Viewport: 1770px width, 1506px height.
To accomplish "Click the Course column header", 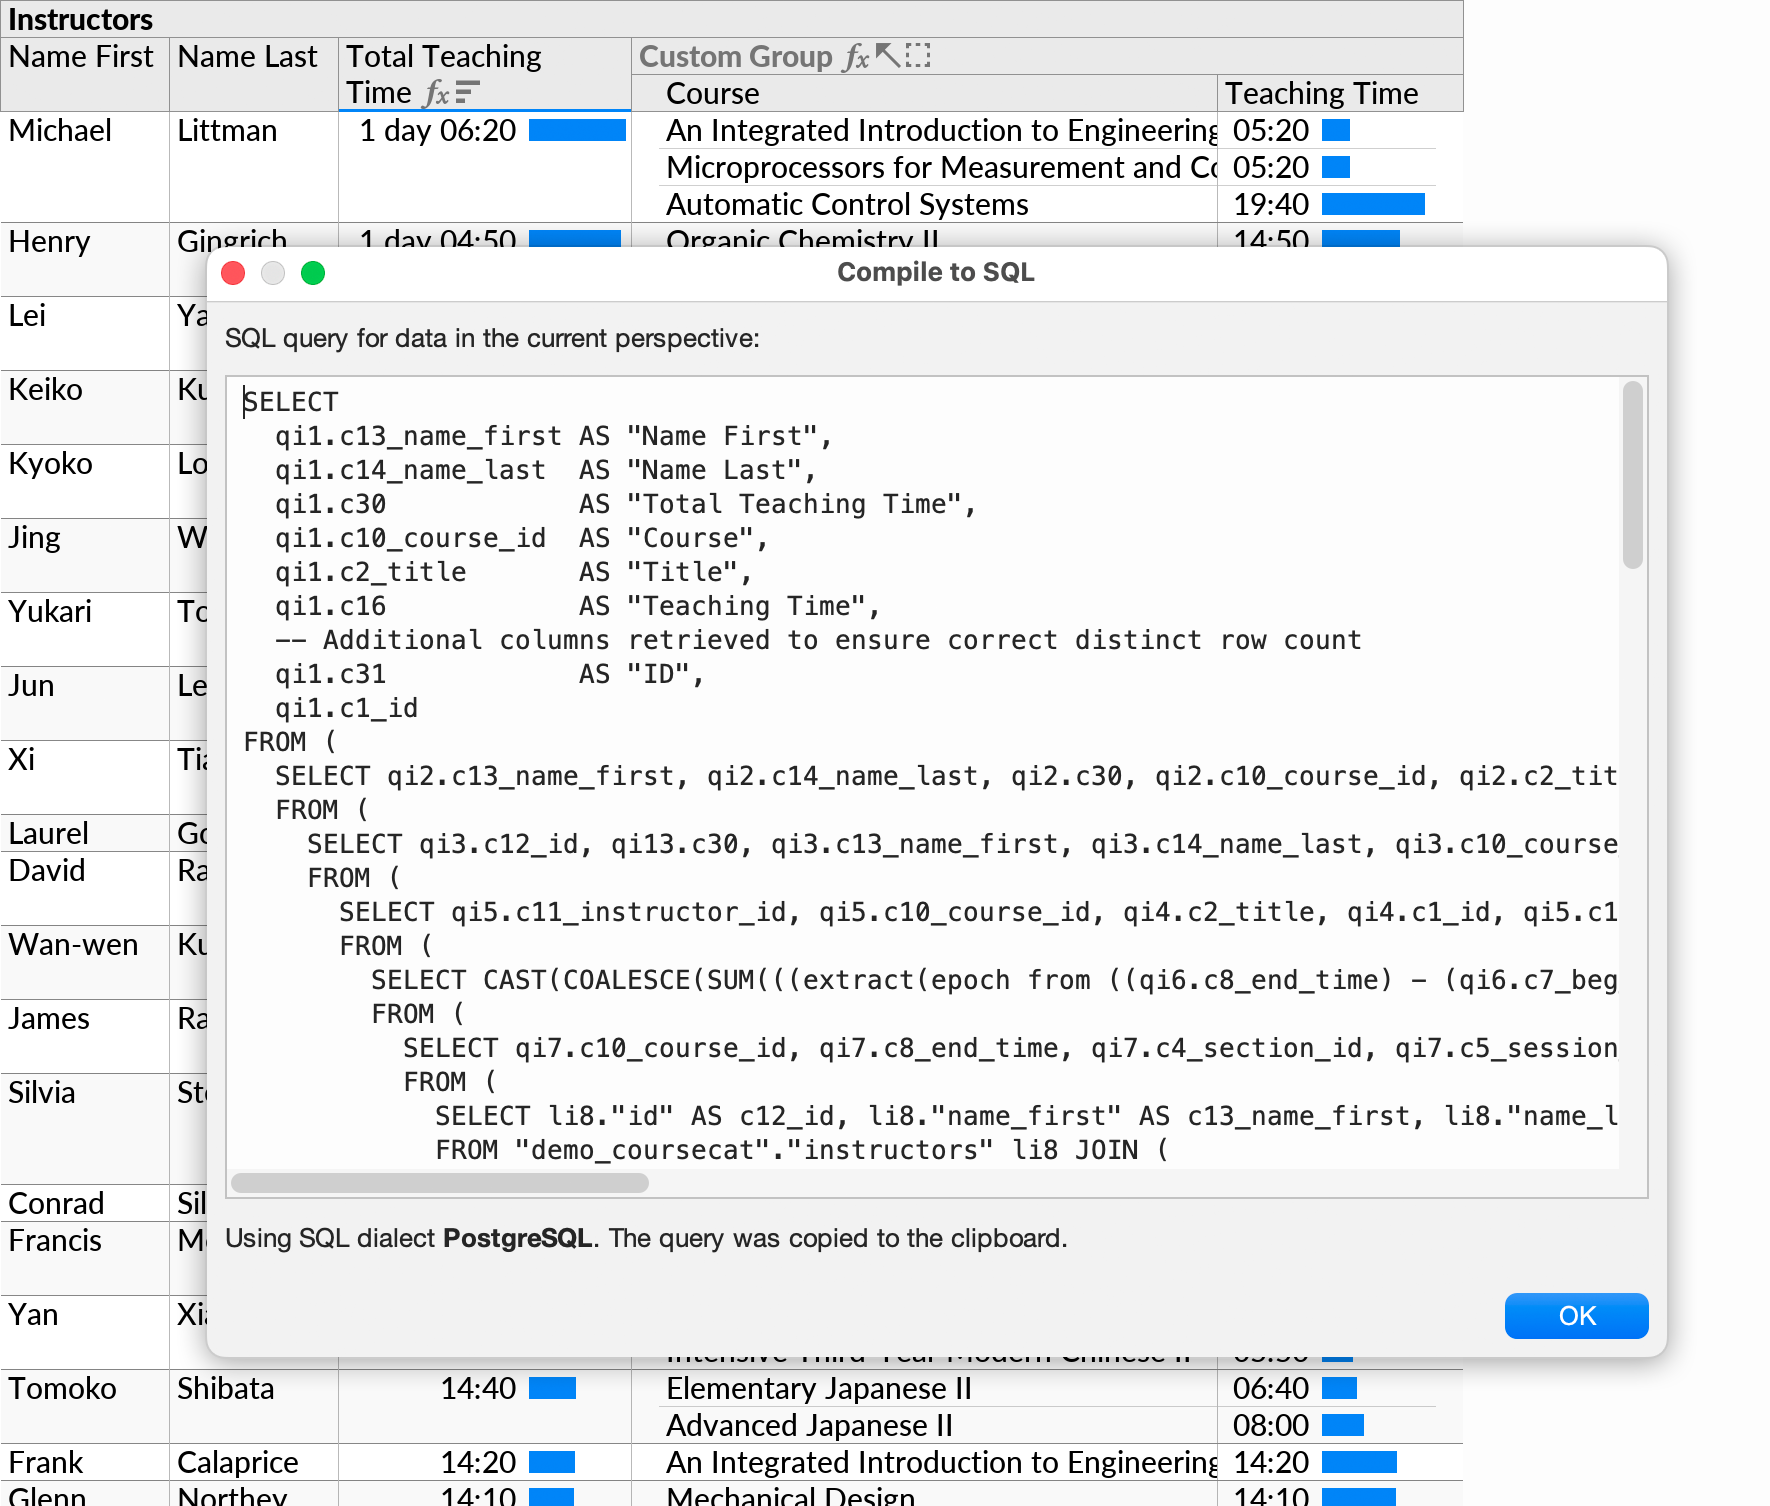I will click(x=711, y=93).
